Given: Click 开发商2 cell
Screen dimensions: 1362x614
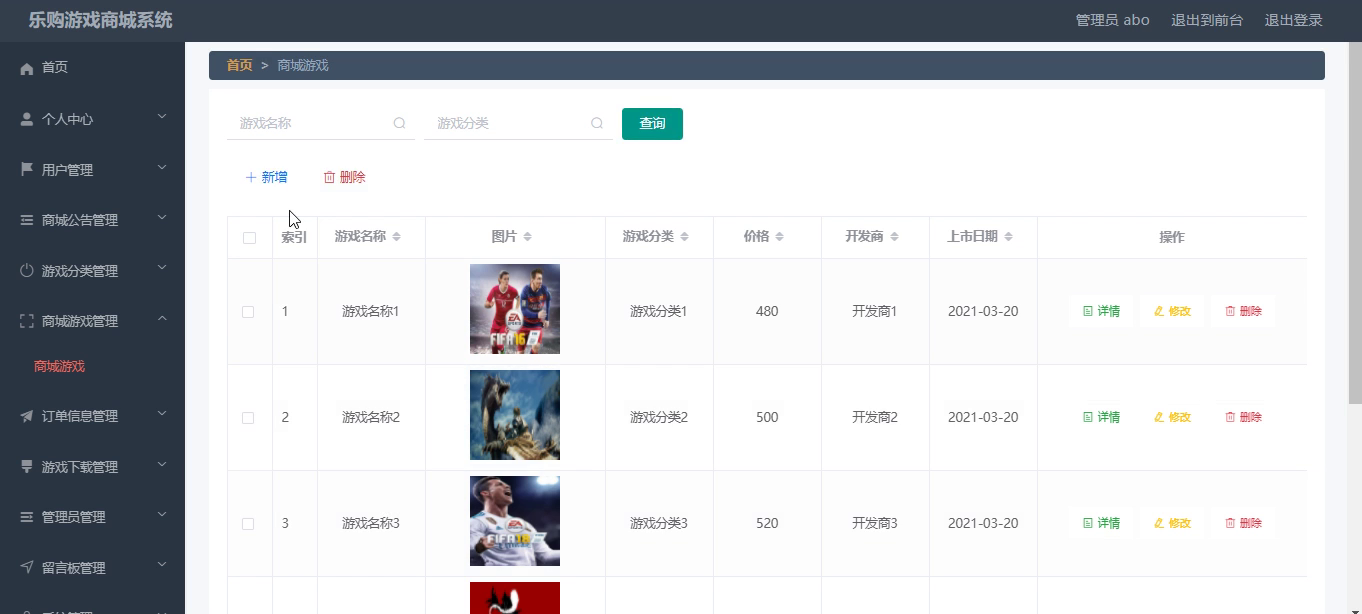Looking at the screenshot, I should [875, 417].
